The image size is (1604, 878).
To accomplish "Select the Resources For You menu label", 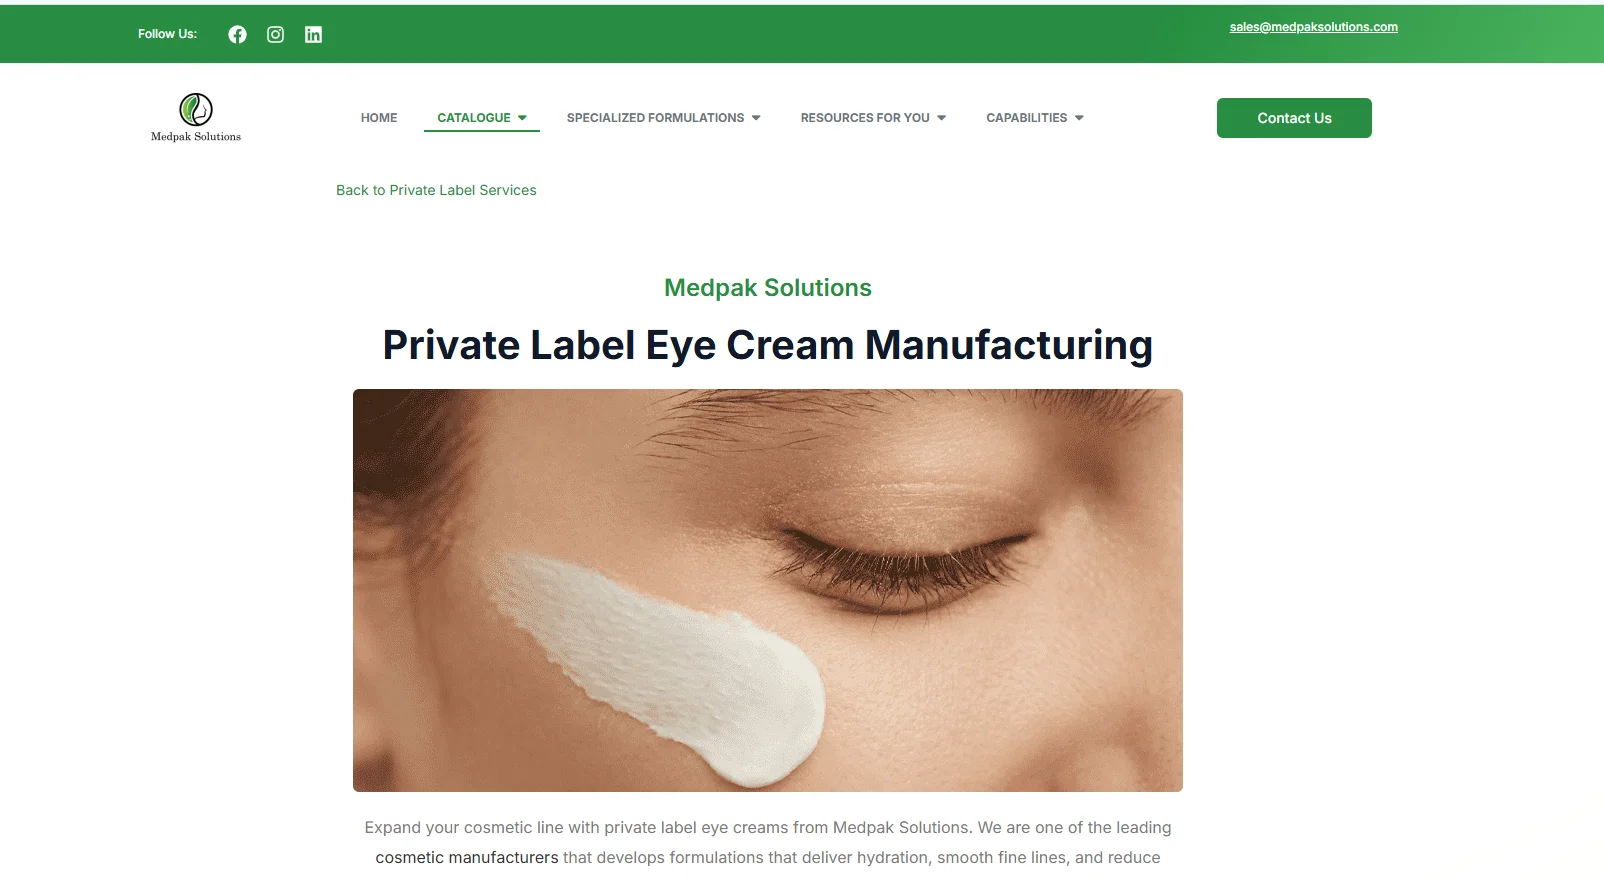I will pos(865,118).
